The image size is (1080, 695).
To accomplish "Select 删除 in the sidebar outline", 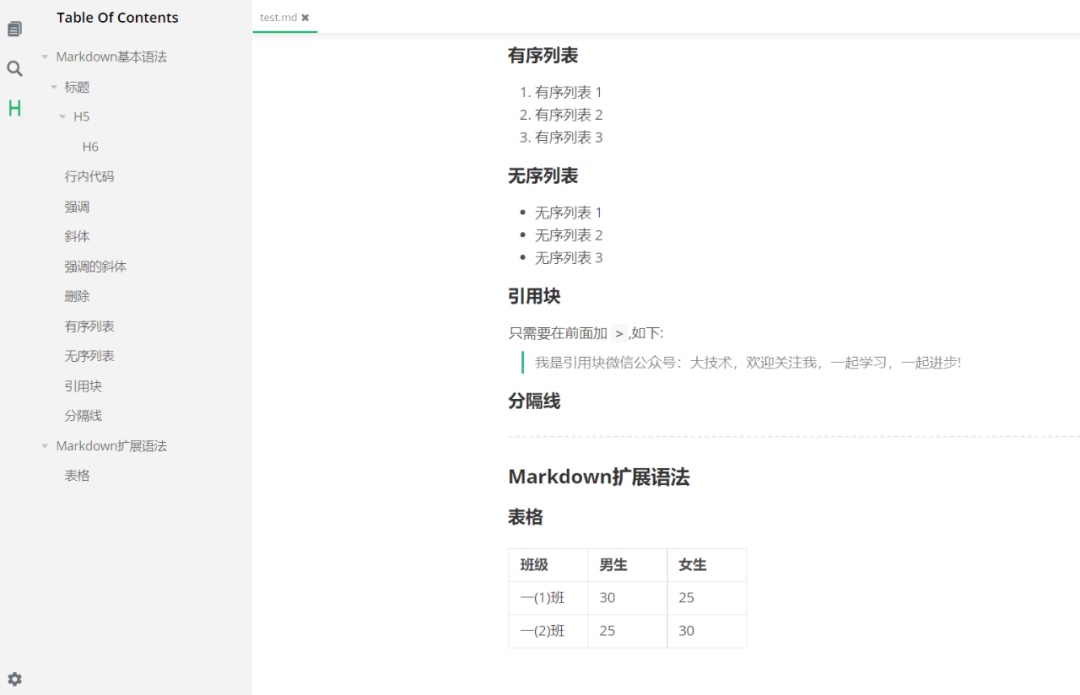I will (x=79, y=296).
